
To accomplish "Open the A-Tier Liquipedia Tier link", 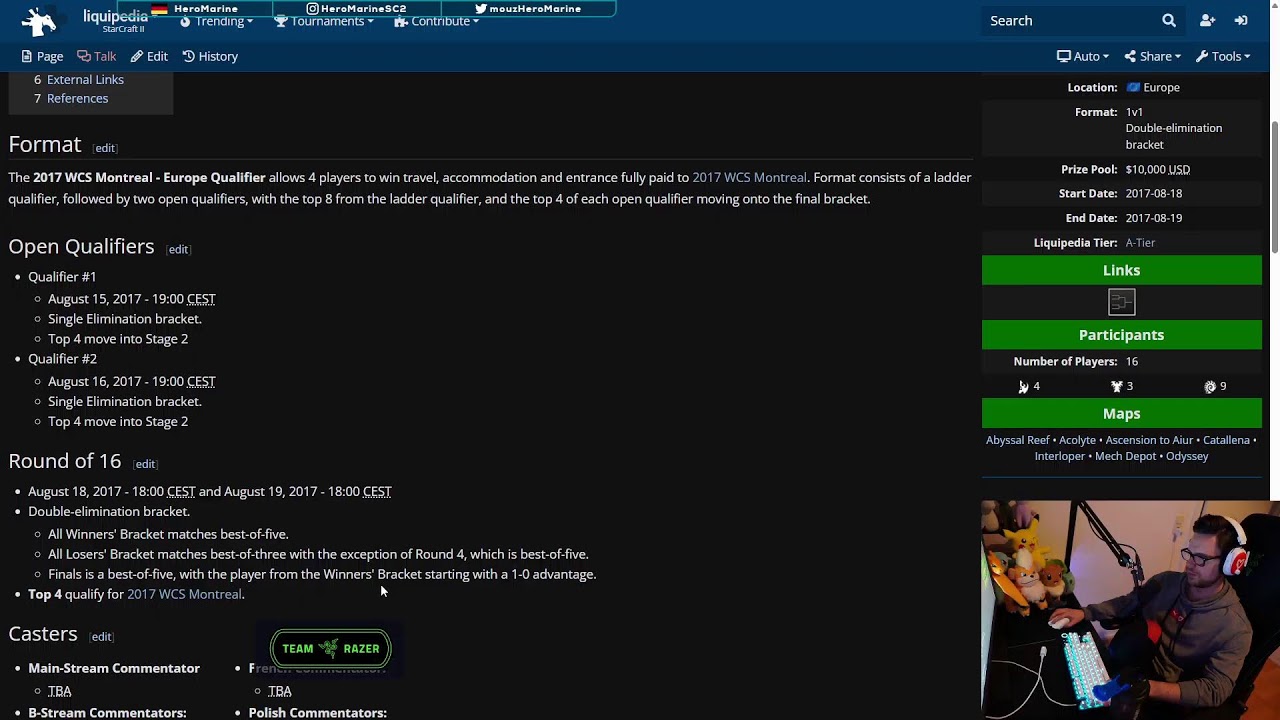I will tap(1140, 243).
